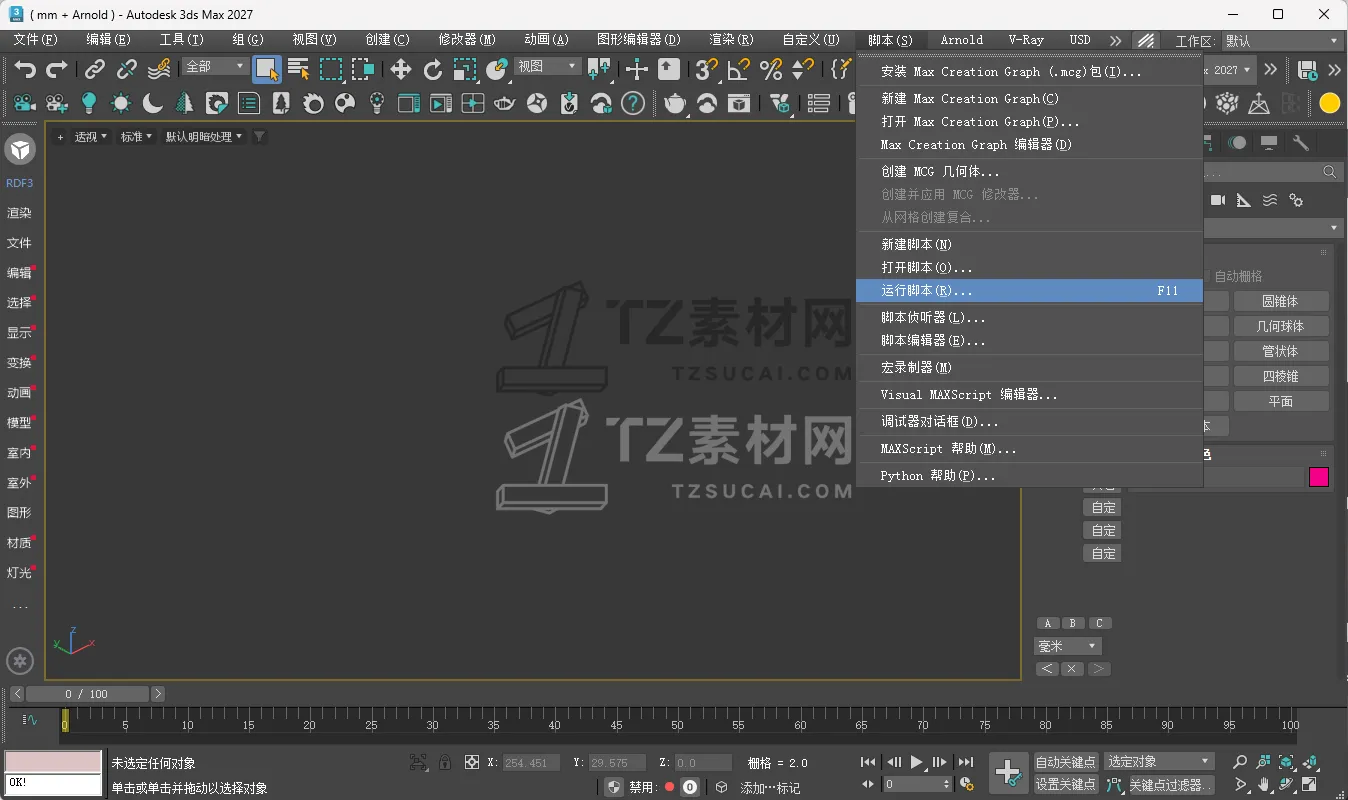Choose the Select and Move tool
This screenshot has width=1348, height=800.
tap(401, 69)
